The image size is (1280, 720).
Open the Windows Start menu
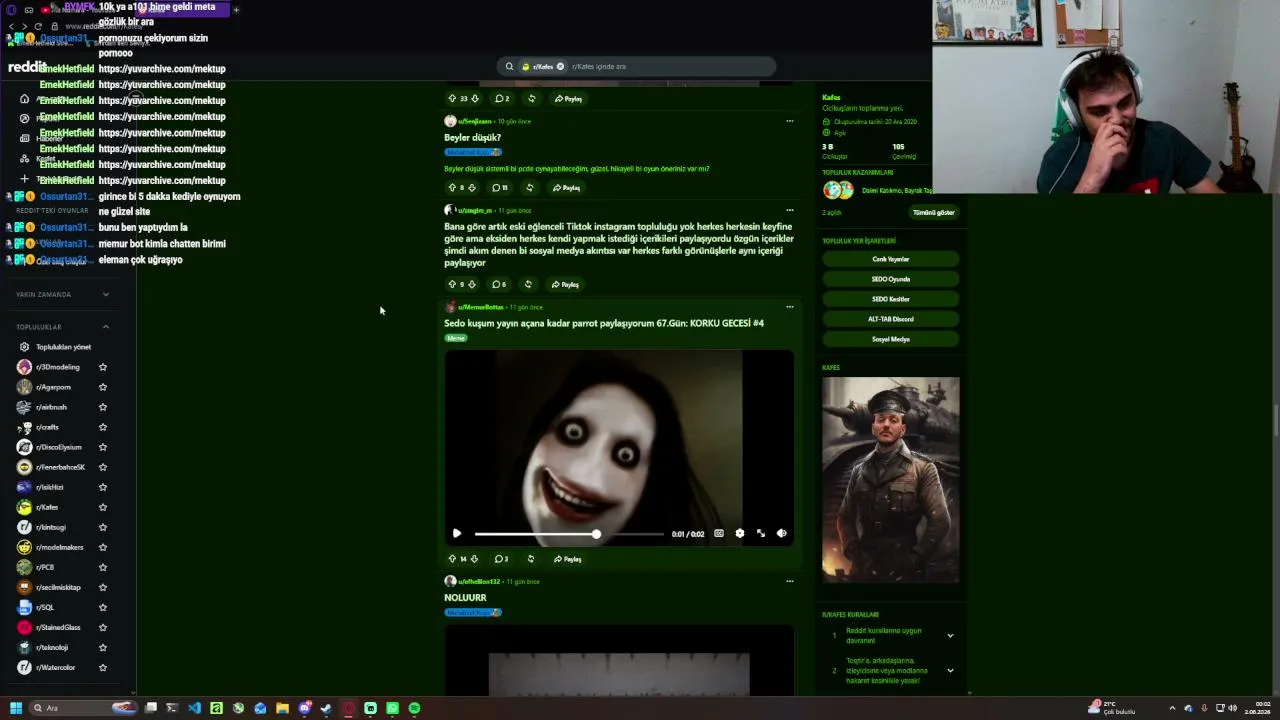click(15, 708)
